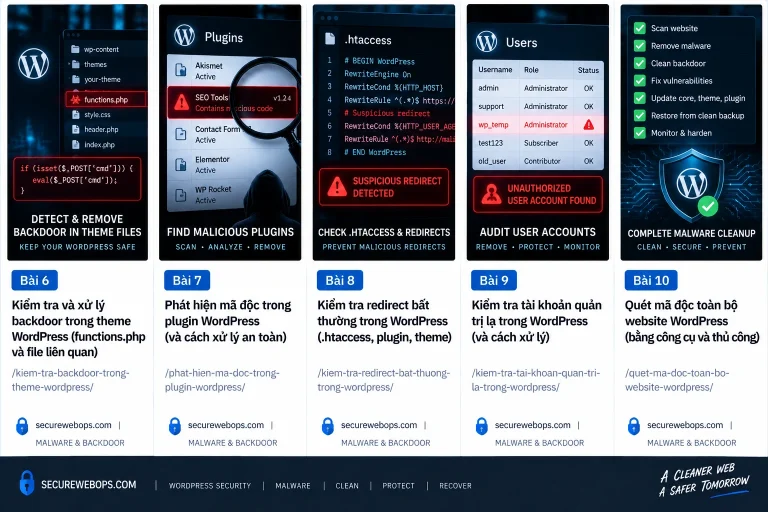
Task: Click the /kiem-tra-backdoor-trong-theme-wordpress/ URL
Action: [71, 380]
